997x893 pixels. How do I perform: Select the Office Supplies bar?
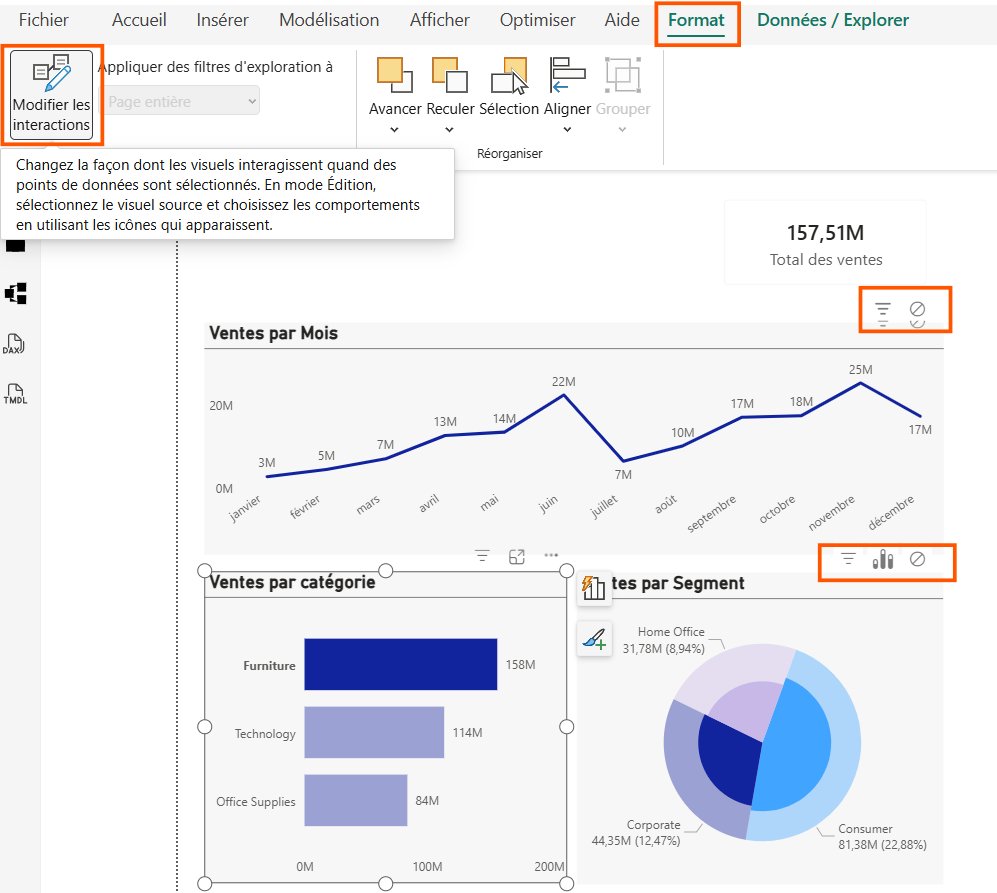click(x=355, y=800)
